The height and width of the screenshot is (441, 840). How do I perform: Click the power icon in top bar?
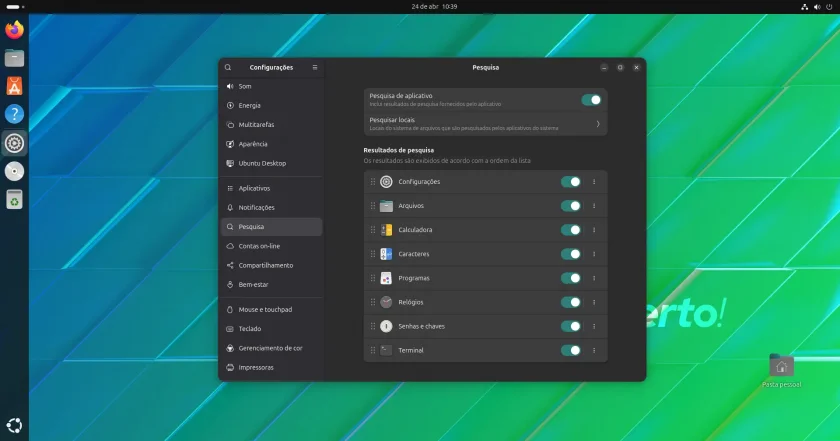[829, 7]
